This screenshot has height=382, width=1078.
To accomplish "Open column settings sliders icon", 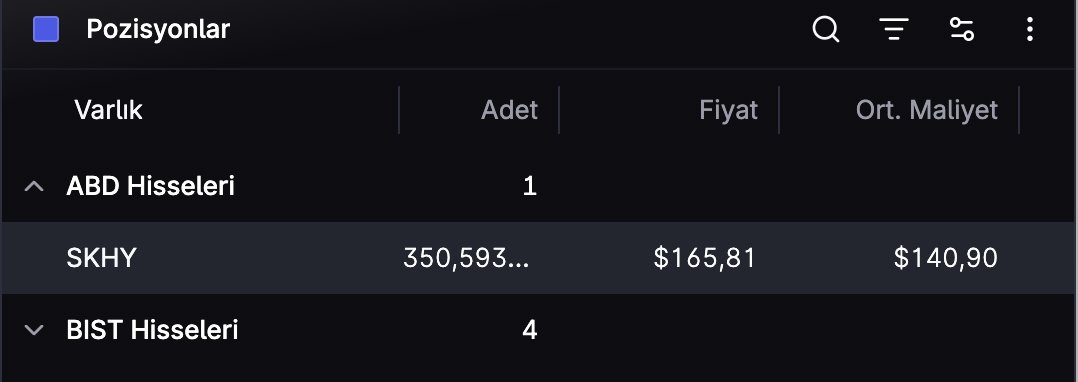I will [x=961, y=30].
